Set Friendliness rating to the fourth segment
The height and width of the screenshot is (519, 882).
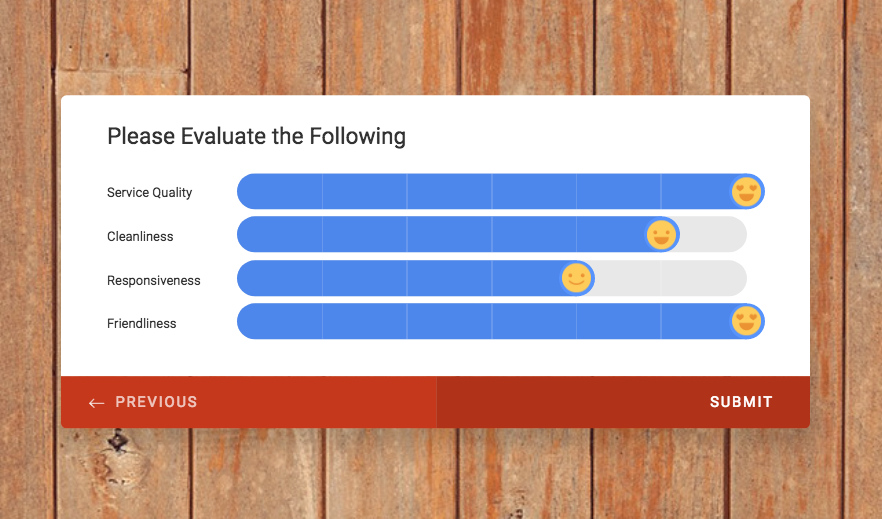click(x=534, y=321)
